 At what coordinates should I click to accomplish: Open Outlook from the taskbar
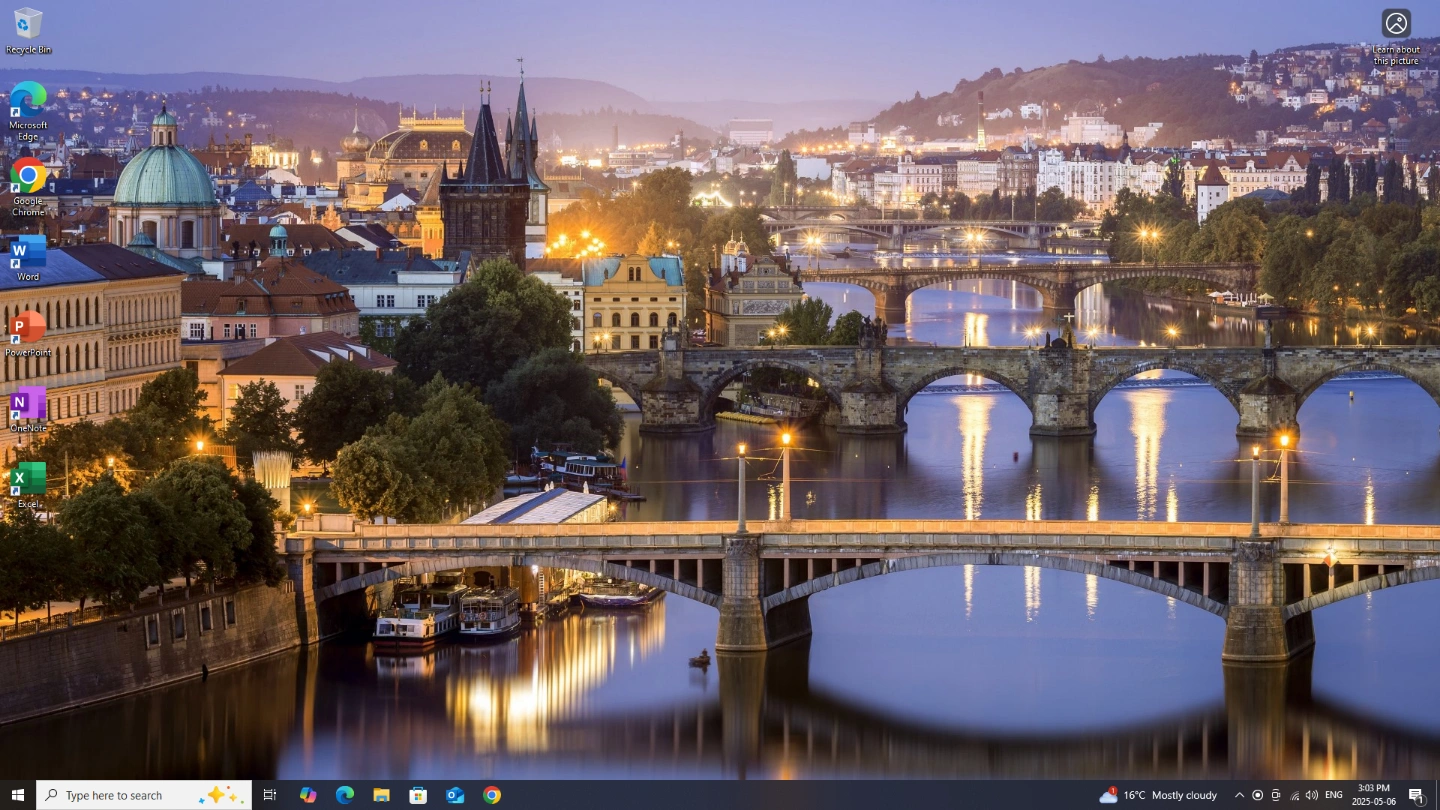coord(455,795)
